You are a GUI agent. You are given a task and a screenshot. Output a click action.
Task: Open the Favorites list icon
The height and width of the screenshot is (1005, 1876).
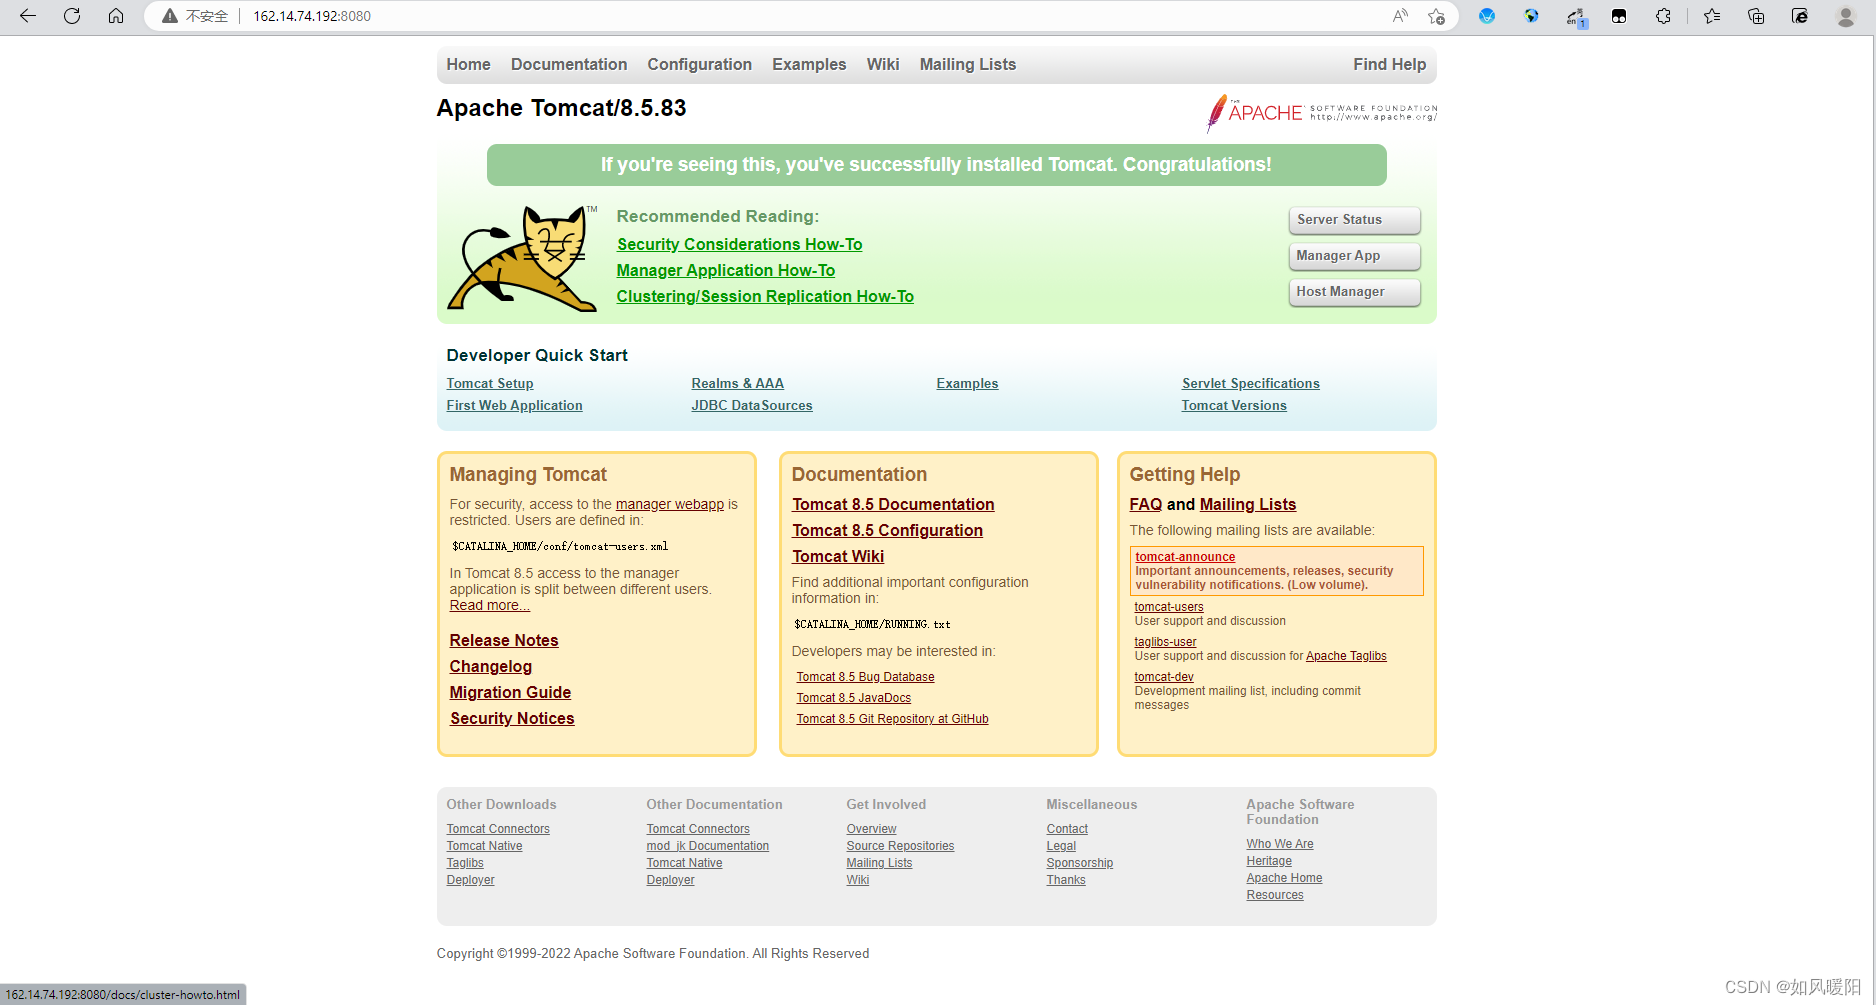1712,16
